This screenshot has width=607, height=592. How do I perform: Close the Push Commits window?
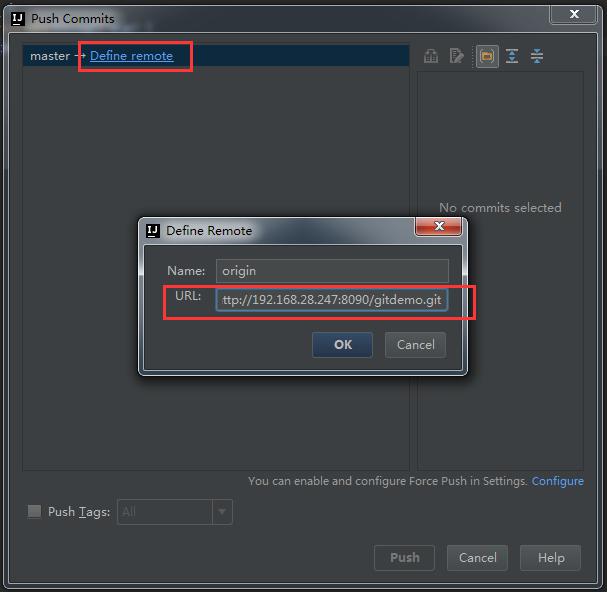click(574, 14)
